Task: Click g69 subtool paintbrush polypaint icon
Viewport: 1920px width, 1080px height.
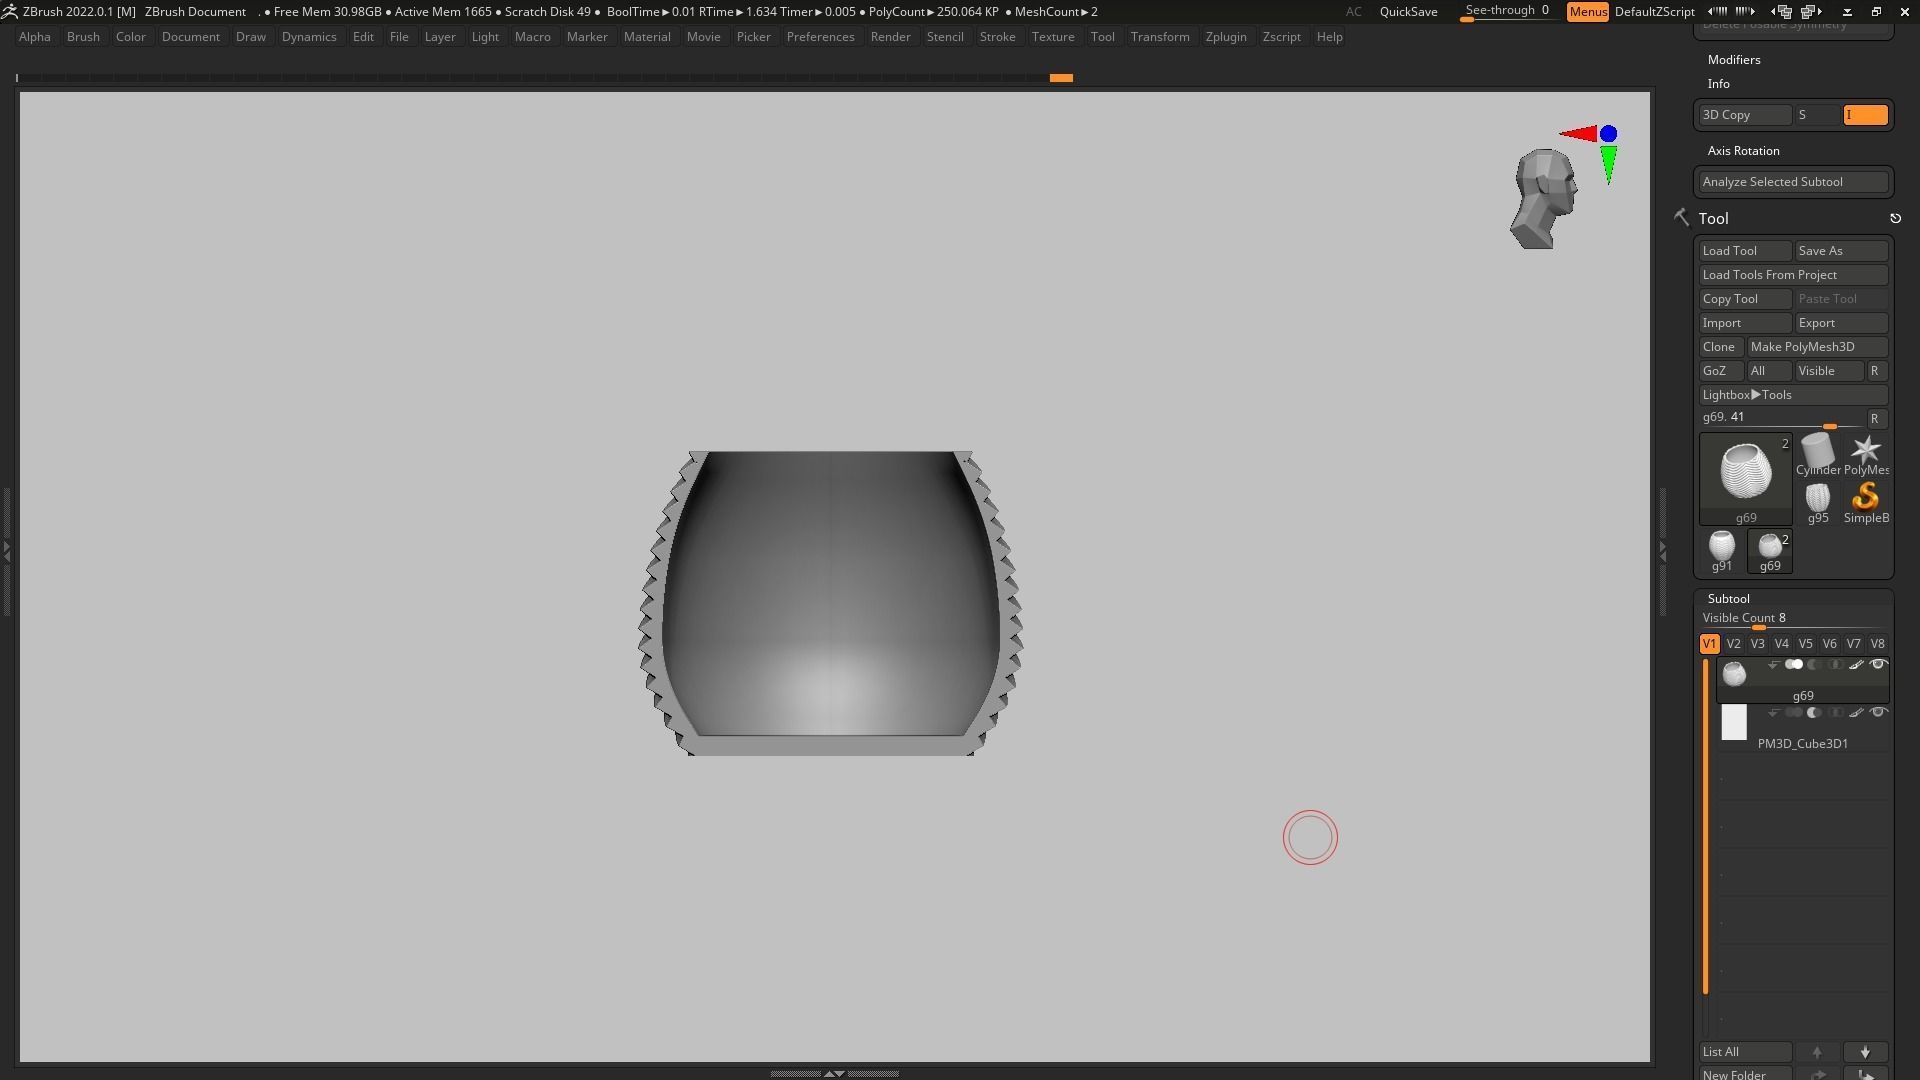Action: (x=1856, y=665)
